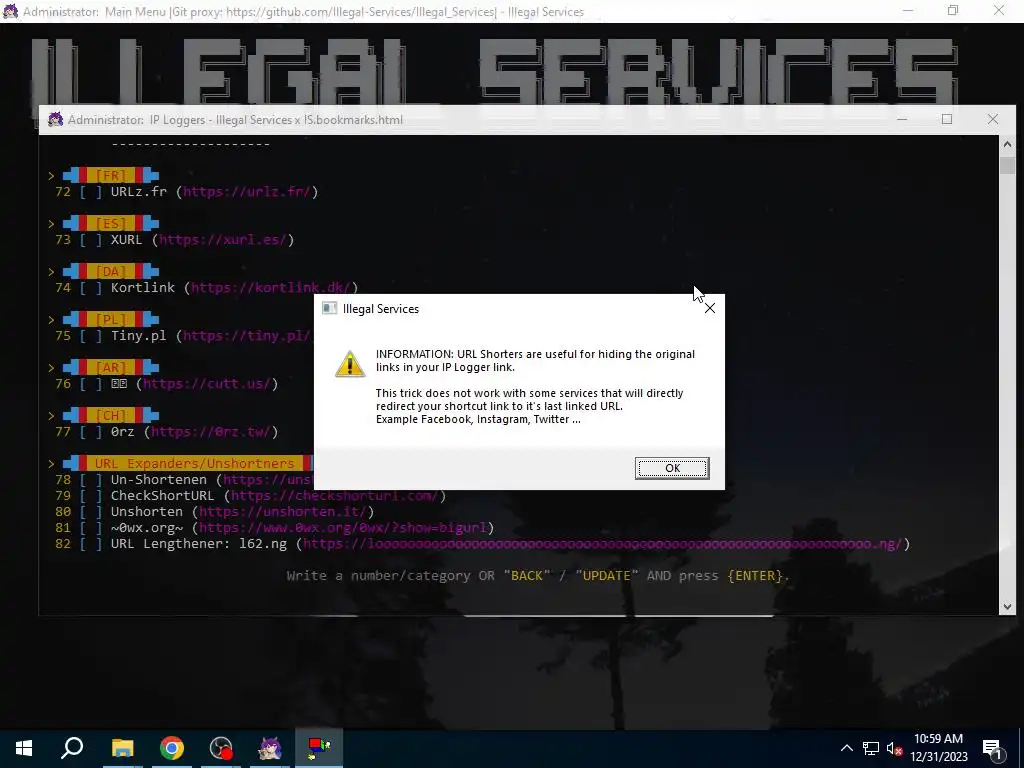Minimize the IP Loggers window
The width and height of the screenshot is (1024, 768).
[x=902, y=119]
